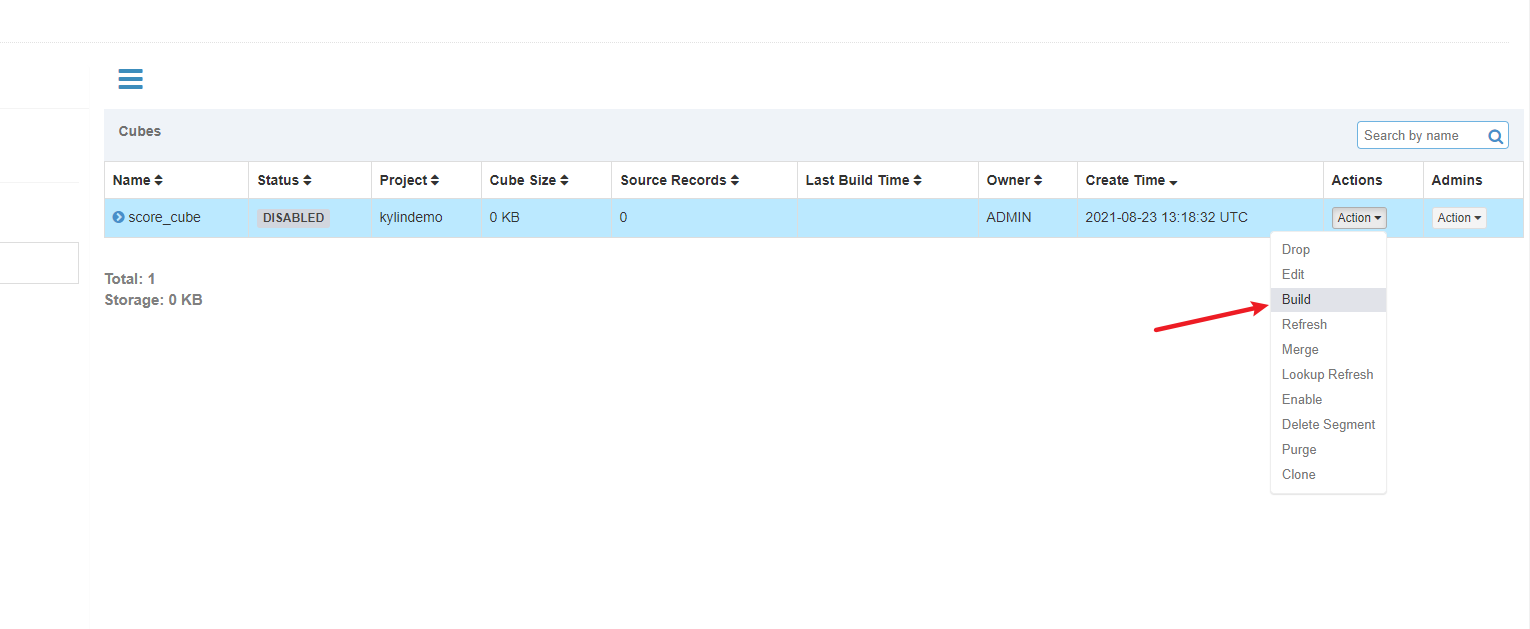The height and width of the screenshot is (629, 1530).
Task: Open the Admins Action dropdown
Action: click(1459, 217)
